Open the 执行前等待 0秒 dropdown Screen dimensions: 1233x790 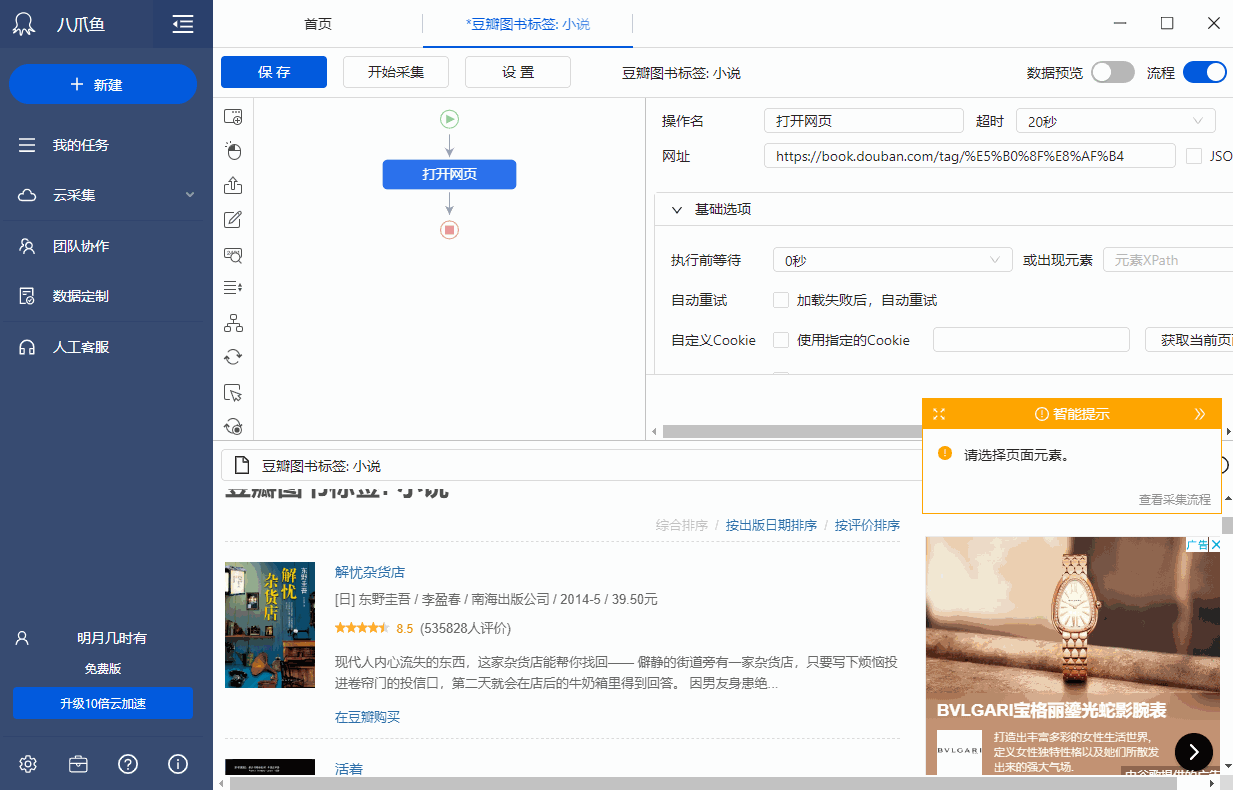[892, 260]
